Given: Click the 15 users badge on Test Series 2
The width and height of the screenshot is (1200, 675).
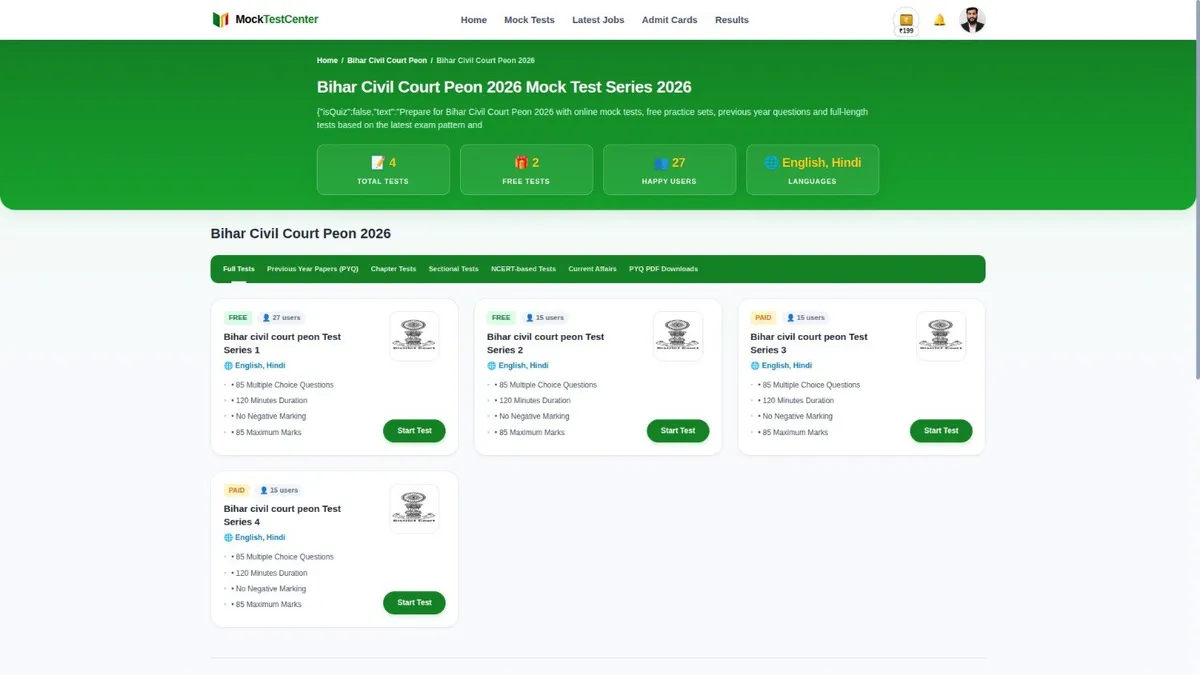Looking at the screenshot, I should click(544, 318).
